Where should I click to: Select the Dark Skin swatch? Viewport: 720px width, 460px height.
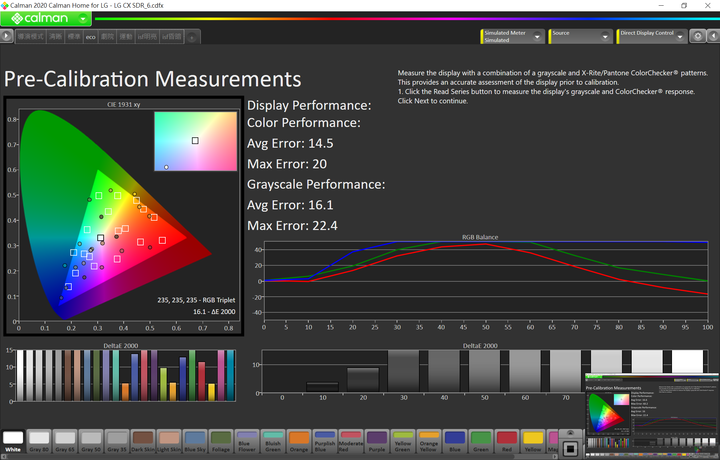[x=143, y=442]
